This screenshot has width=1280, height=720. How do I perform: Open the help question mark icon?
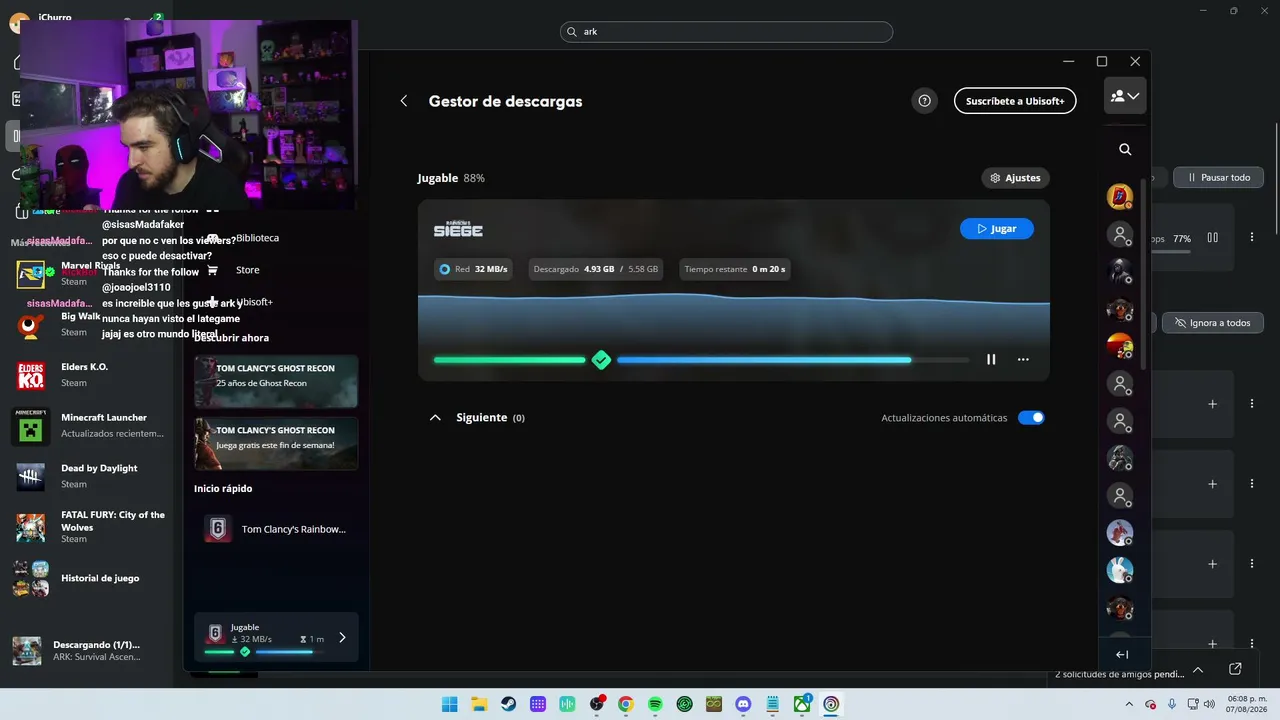coord(924,101)
